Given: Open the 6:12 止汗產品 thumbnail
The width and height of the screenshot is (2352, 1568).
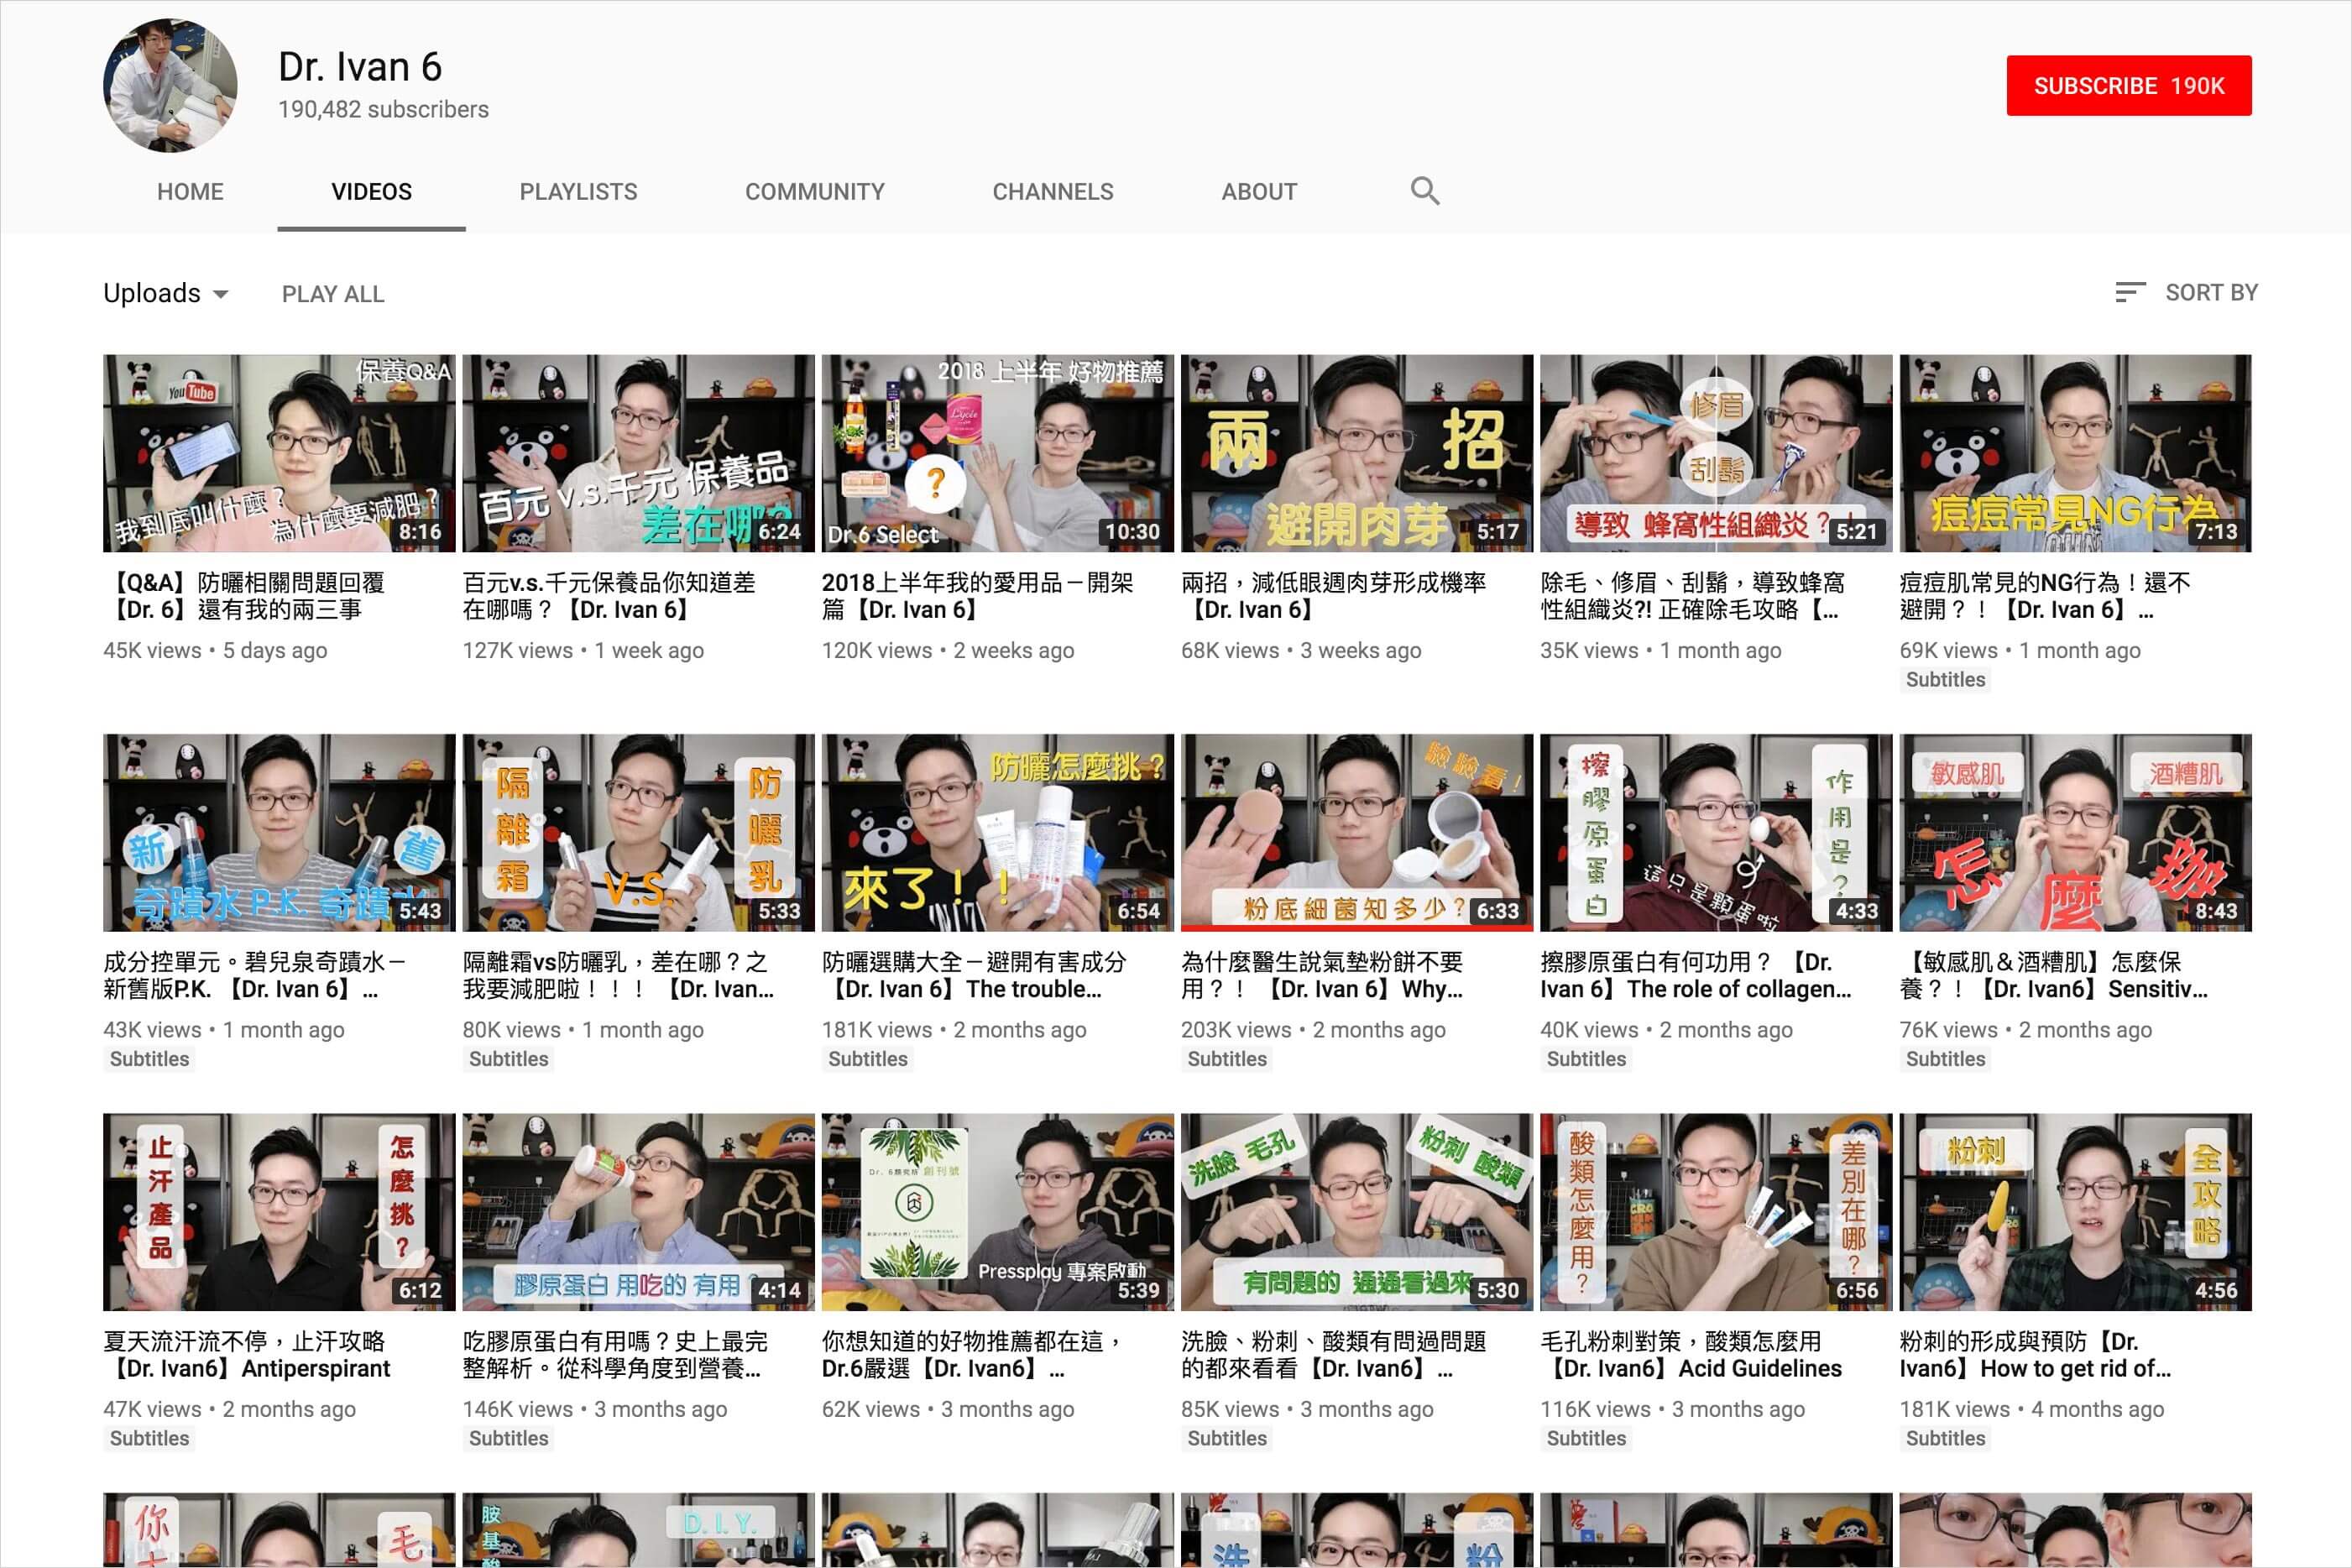Looking at the screenshot, I should click(x=279, y=1212).
